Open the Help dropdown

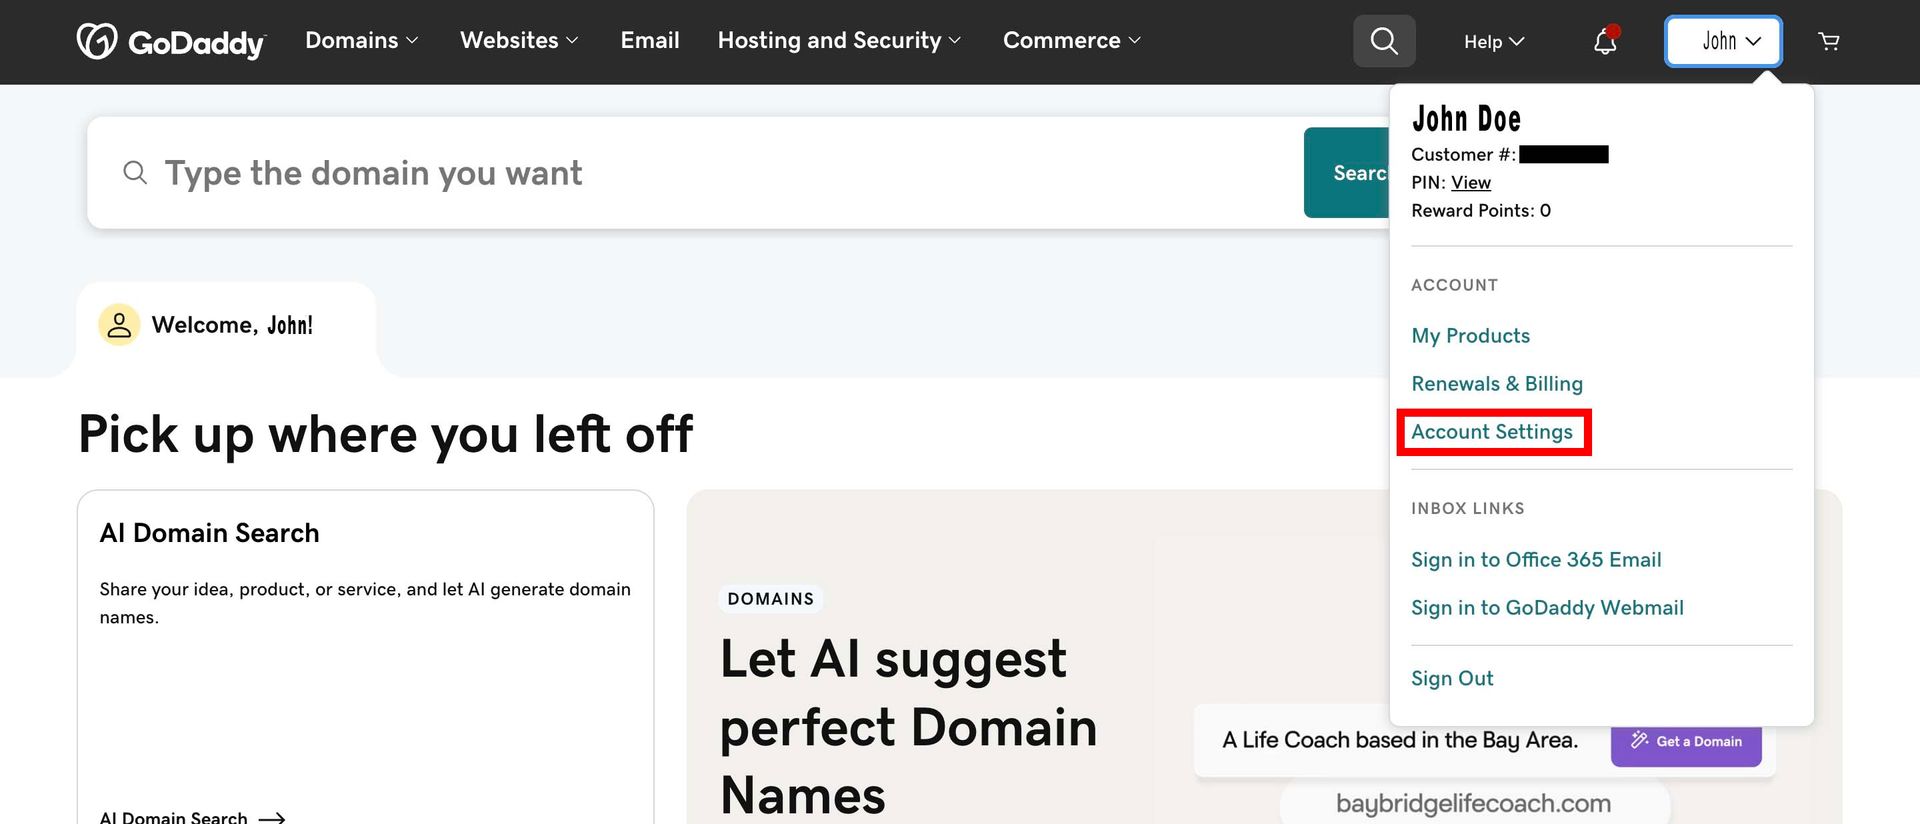1494,41
